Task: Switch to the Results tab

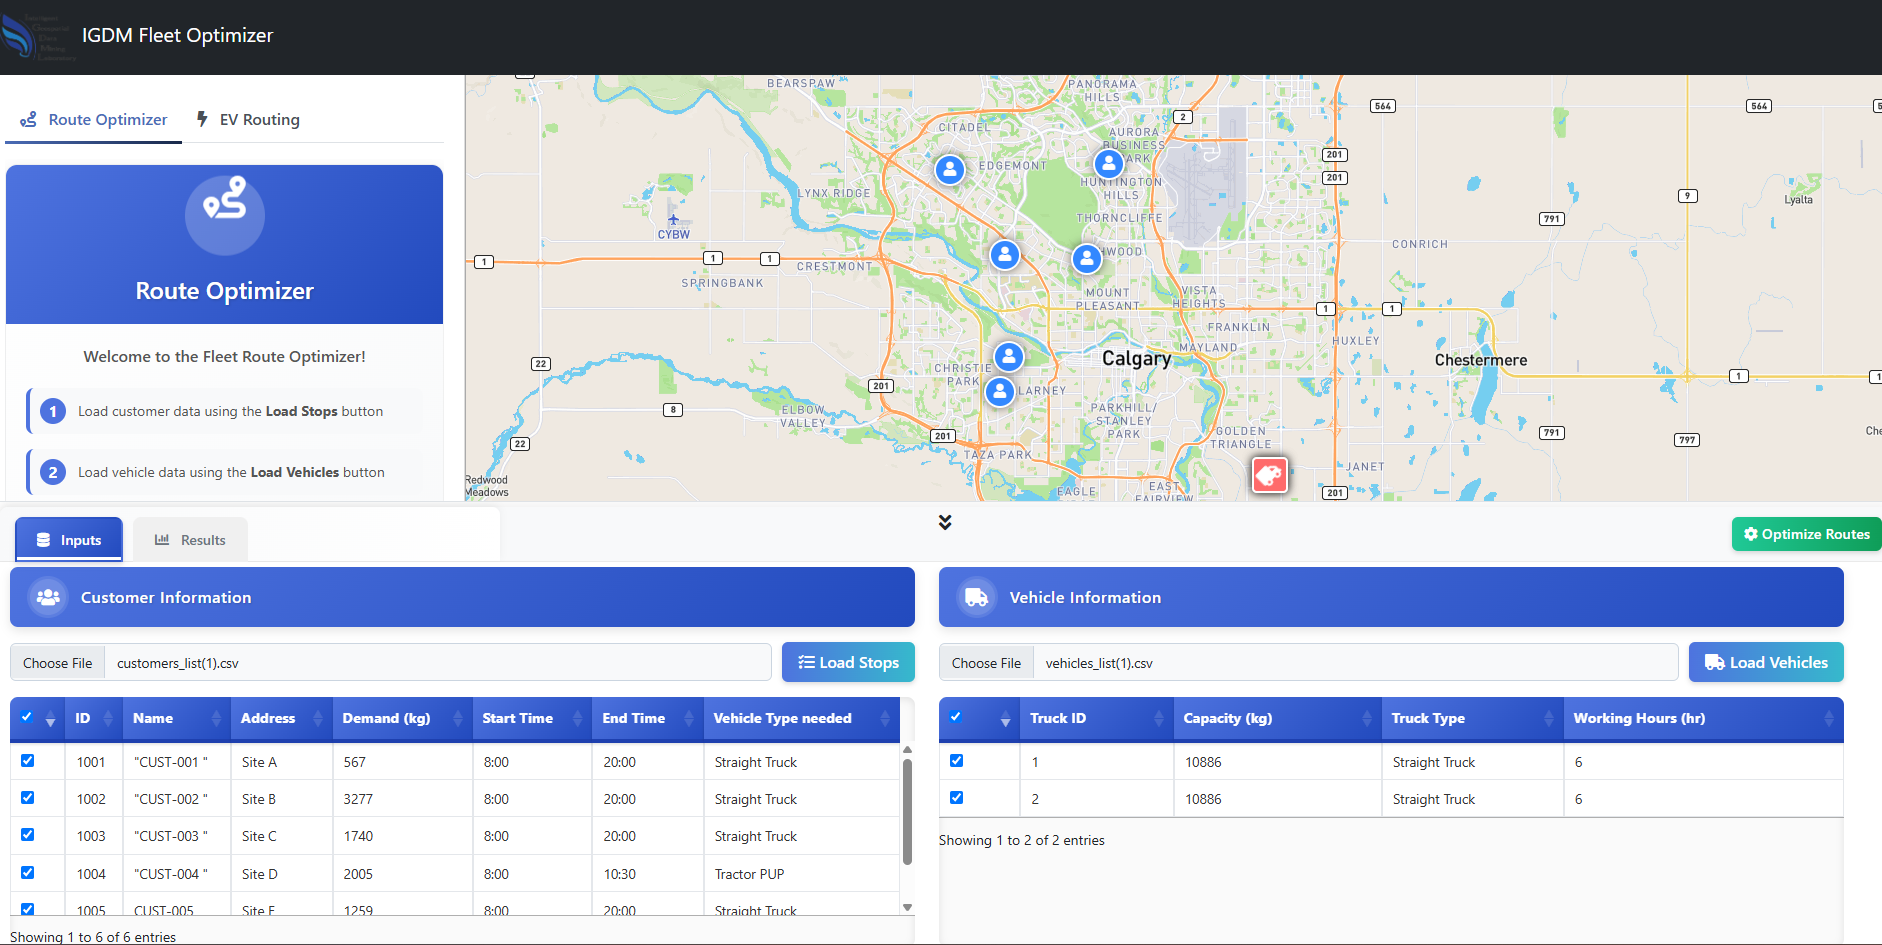Action: [190, 540]
